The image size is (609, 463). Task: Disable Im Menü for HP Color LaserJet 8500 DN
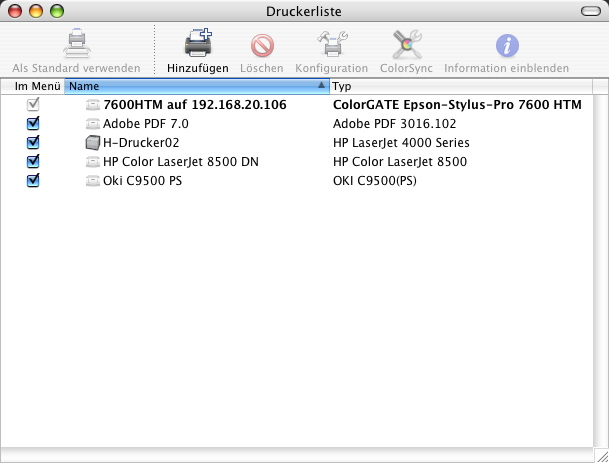[x=33, y=162]
